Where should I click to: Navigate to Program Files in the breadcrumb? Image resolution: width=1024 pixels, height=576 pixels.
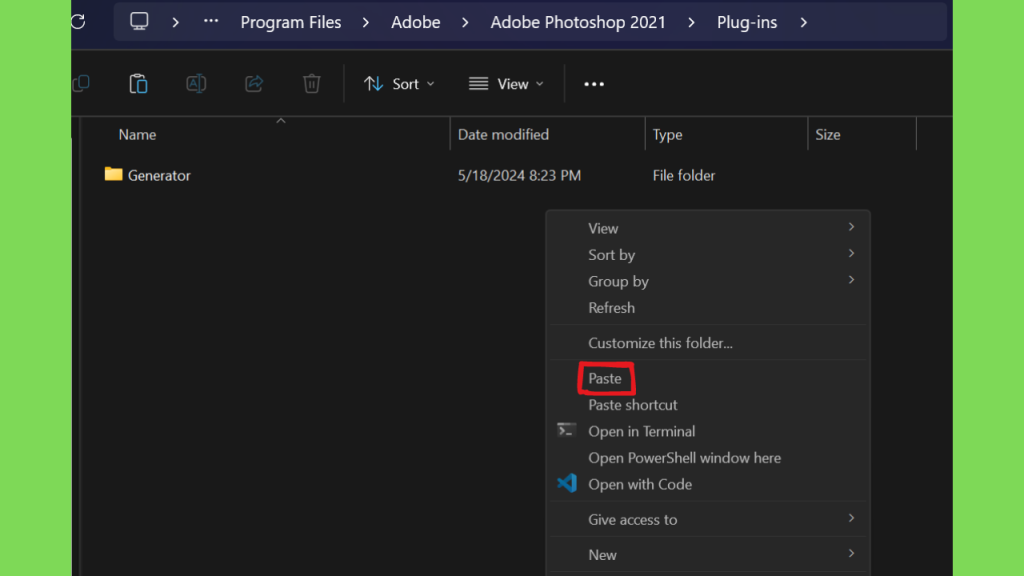pos(291,22)
